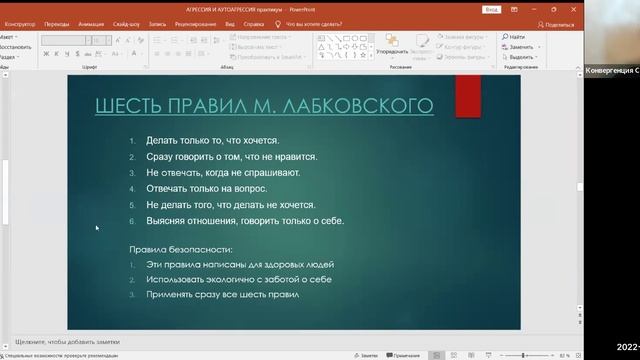Viewport: 640px width, 360px height.
Task: Click the Arrange (Упорядочить) button
Action: tap(392, 45)
